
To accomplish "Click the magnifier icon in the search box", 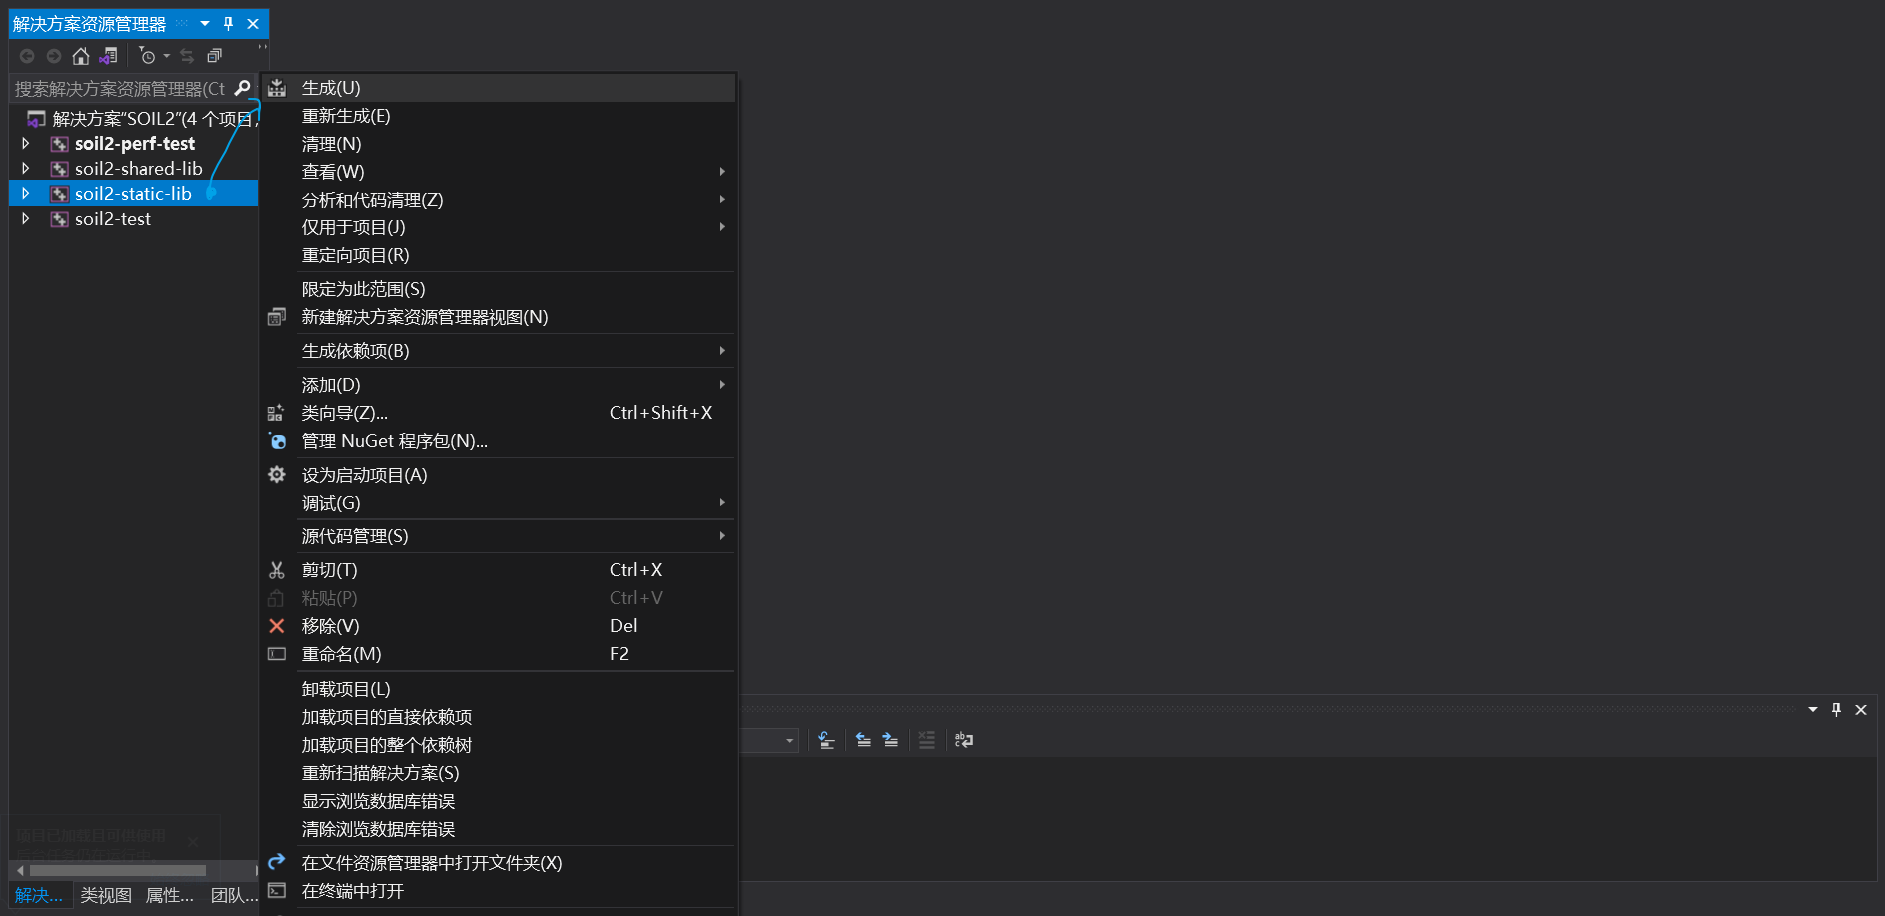I will [243, 88].
